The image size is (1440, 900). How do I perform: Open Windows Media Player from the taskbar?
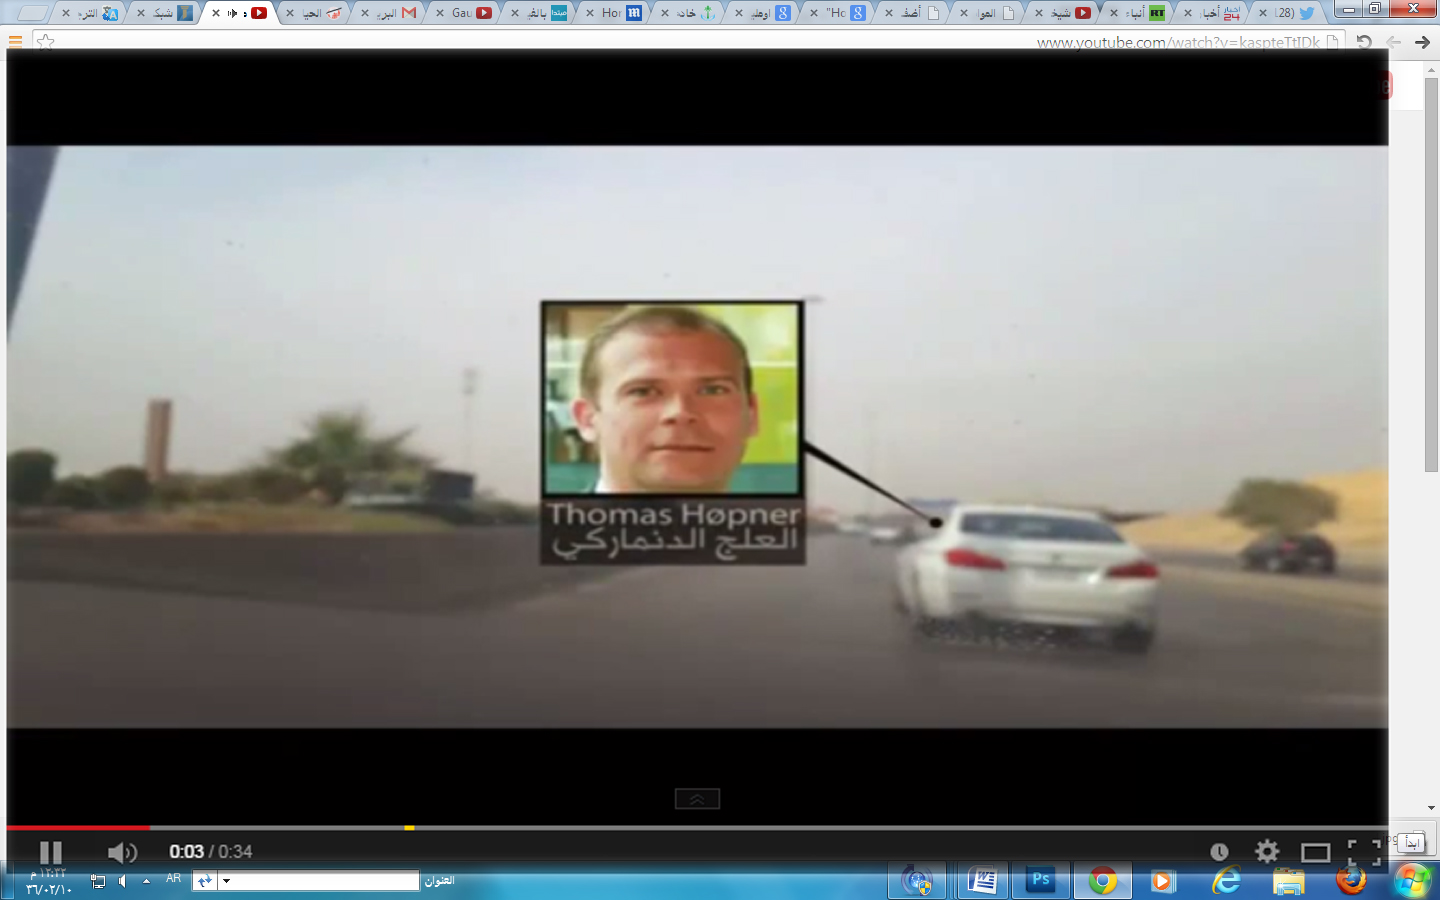(x=1162, y=881)
